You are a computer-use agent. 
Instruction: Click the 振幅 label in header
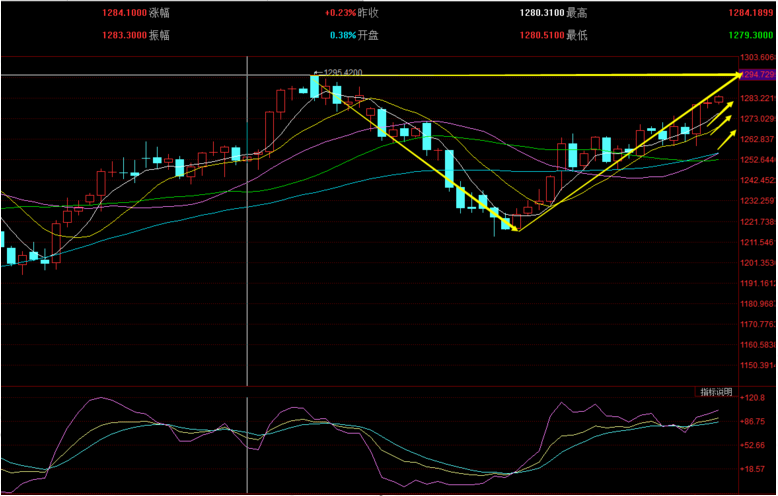click(x=162, y=34)
